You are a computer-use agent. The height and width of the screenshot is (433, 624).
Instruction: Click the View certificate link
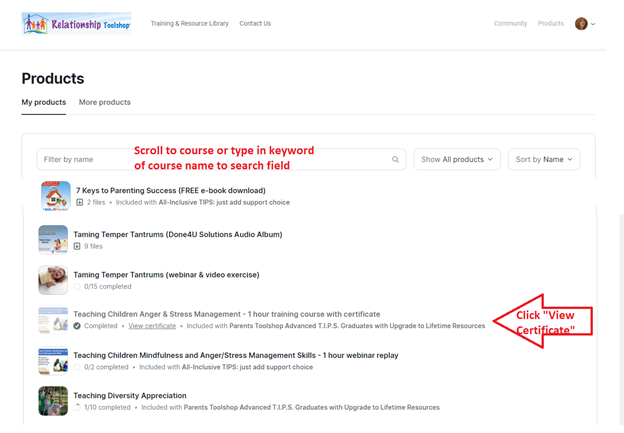point(152,326)
